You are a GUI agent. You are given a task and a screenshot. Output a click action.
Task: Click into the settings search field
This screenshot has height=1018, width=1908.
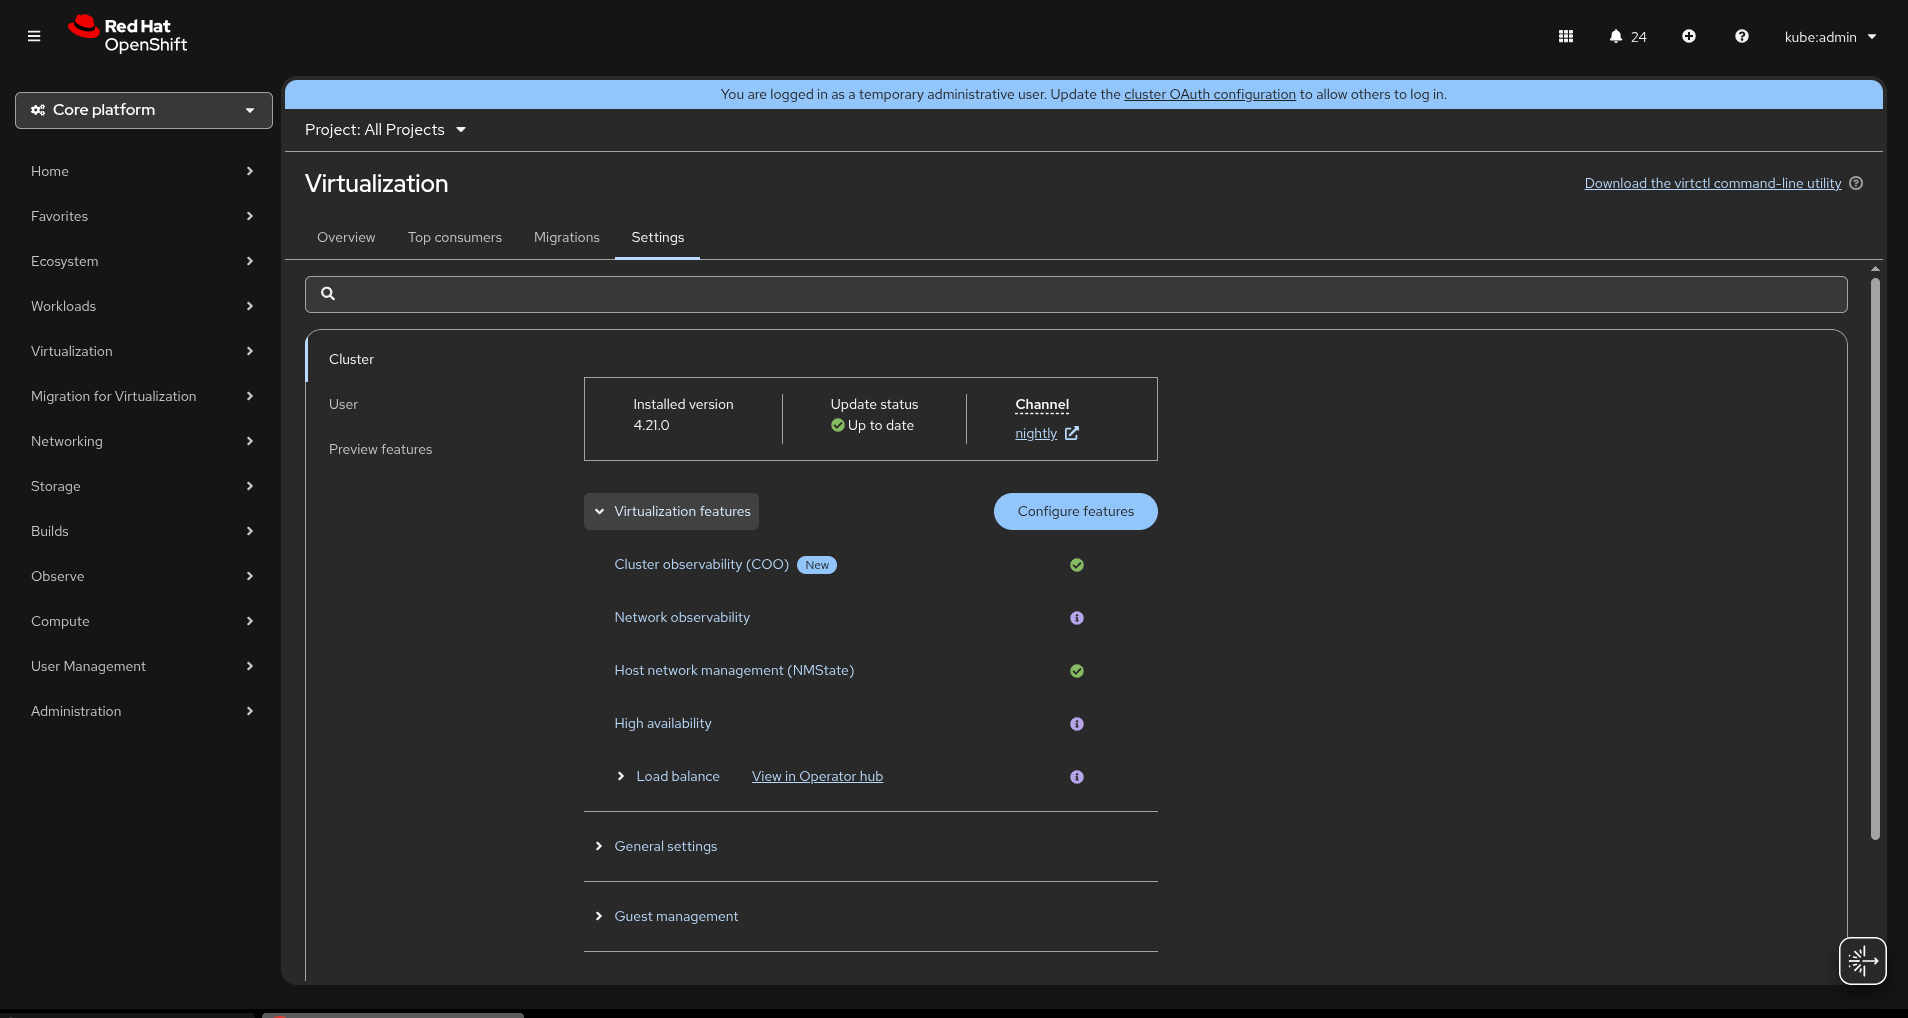click(1076, 294)
